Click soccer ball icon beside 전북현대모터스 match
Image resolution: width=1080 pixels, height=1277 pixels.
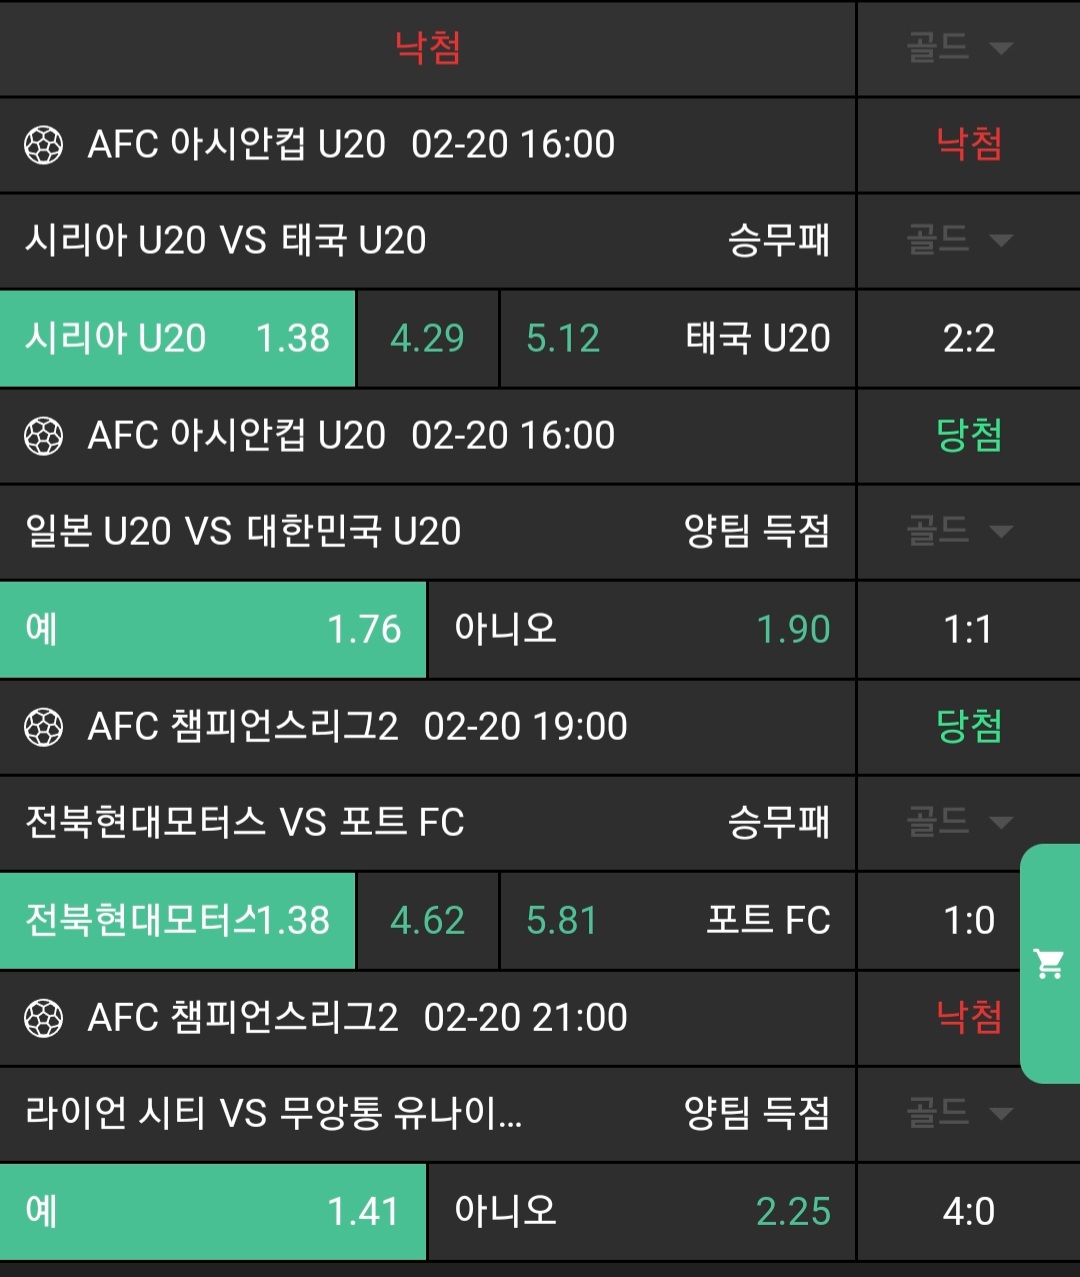click(x=43, y=727)
